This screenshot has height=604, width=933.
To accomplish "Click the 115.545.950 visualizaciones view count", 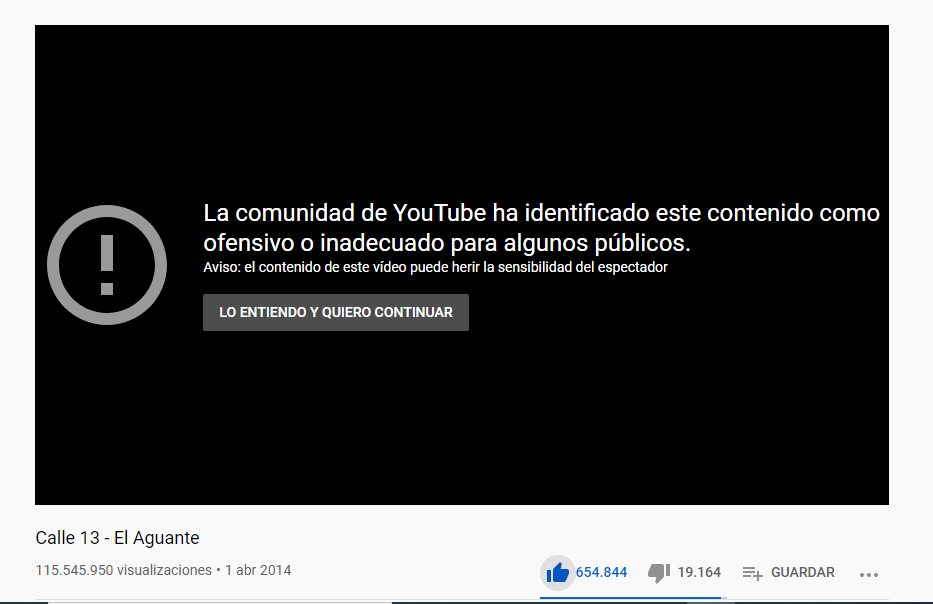I will tap(122, 570).
